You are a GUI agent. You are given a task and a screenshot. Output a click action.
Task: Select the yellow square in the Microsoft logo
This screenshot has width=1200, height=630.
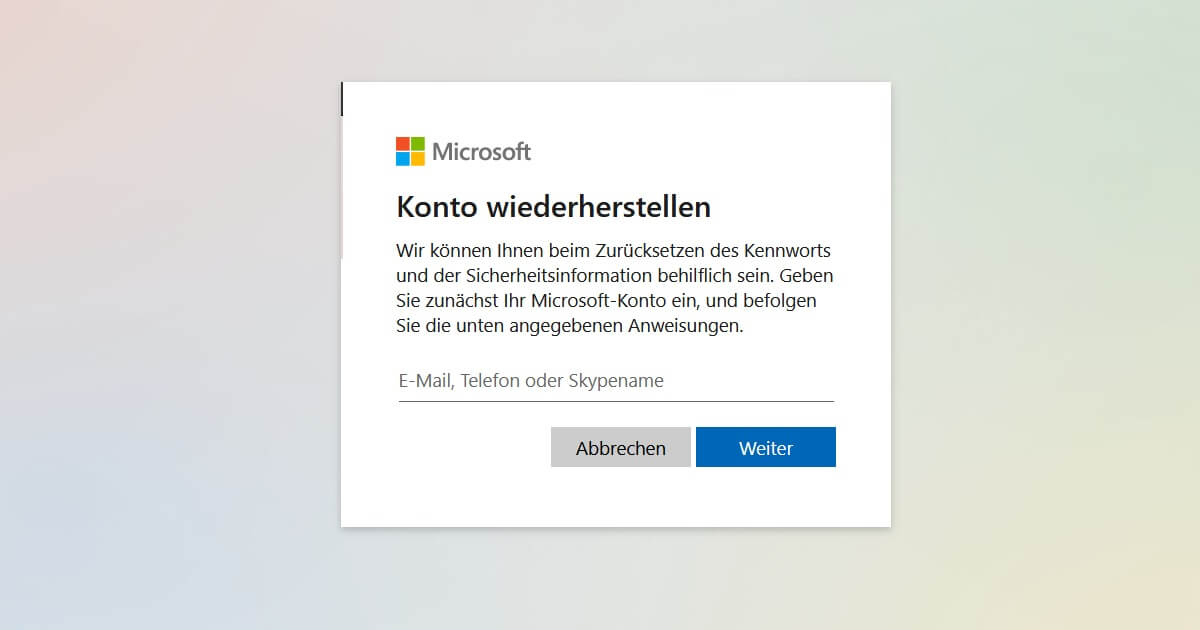[420, 160]
